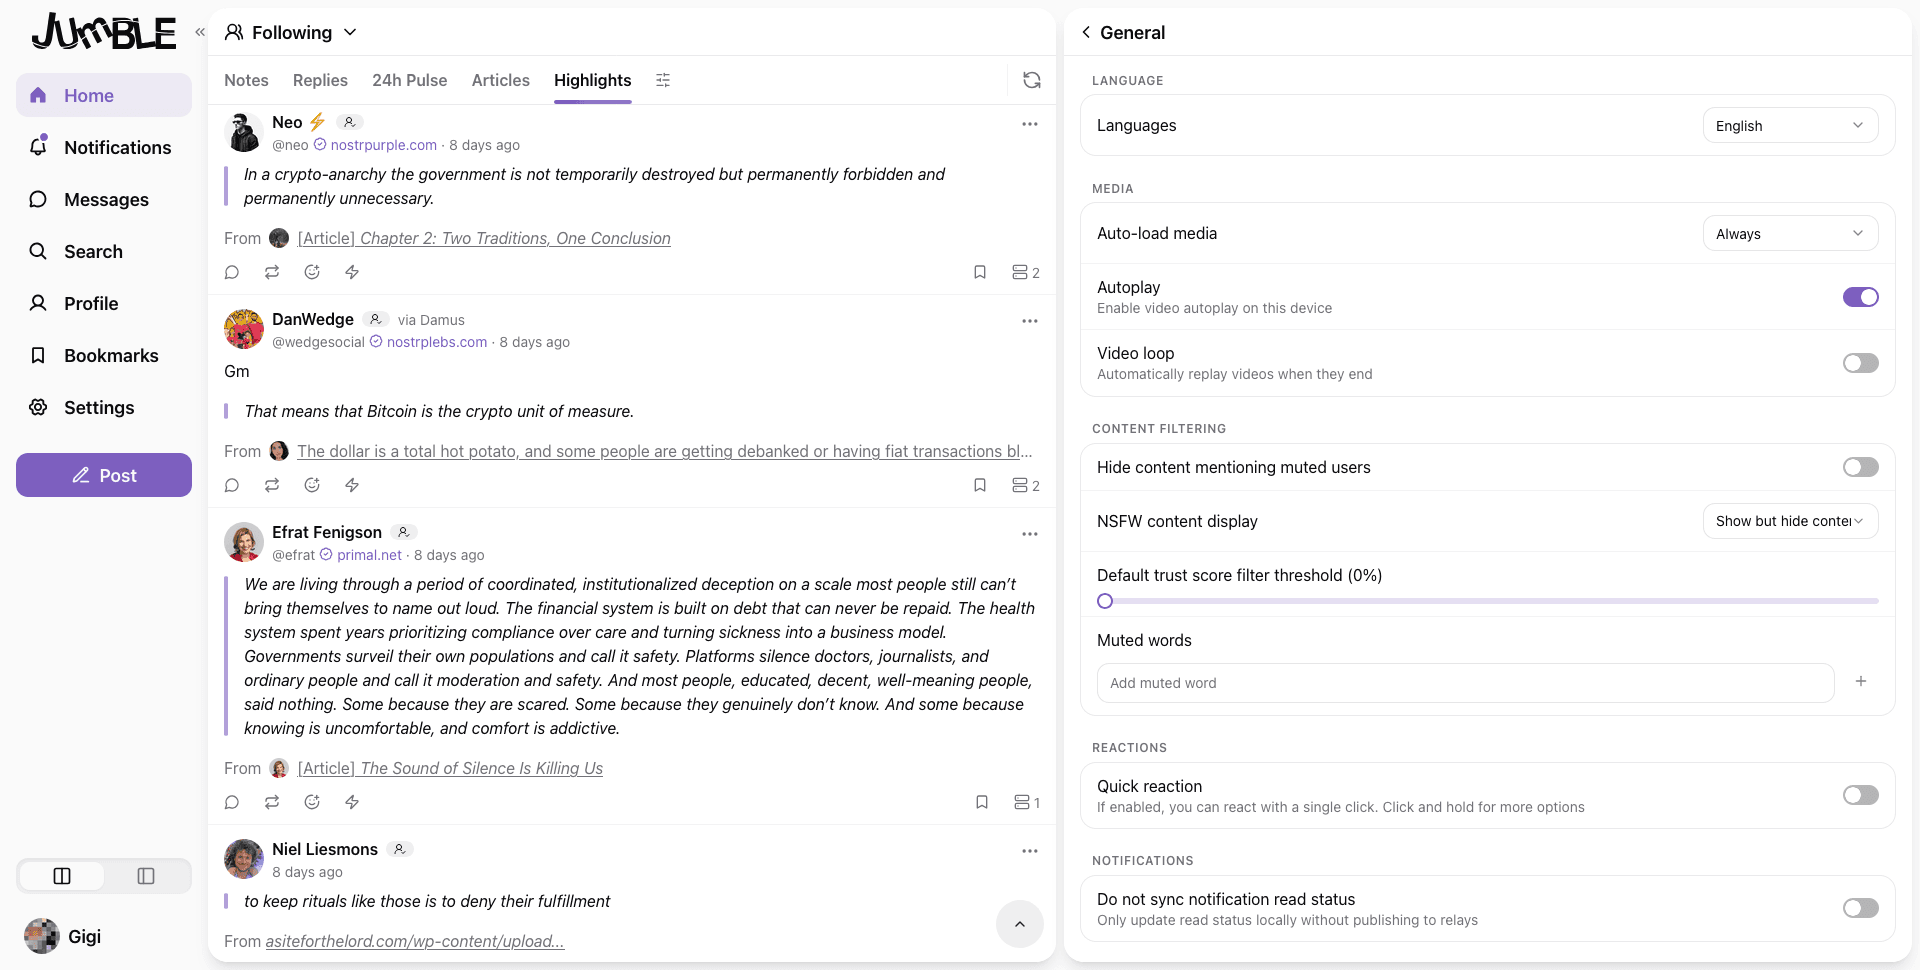Switch to single-column layout icon

[x=146, y=876]
